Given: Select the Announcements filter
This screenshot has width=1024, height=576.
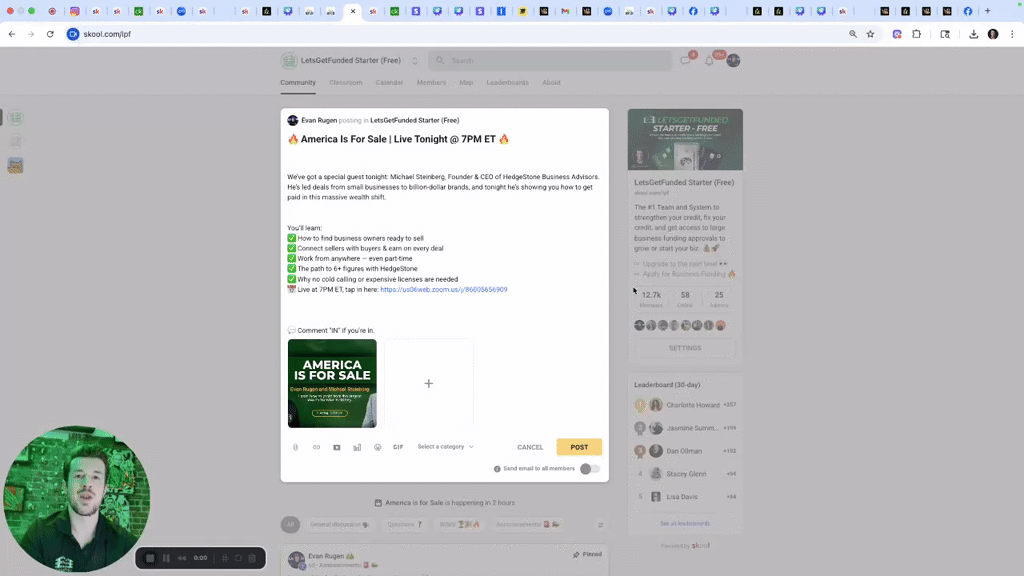Looking at the screenshot, I should click(x=527, y=524).
